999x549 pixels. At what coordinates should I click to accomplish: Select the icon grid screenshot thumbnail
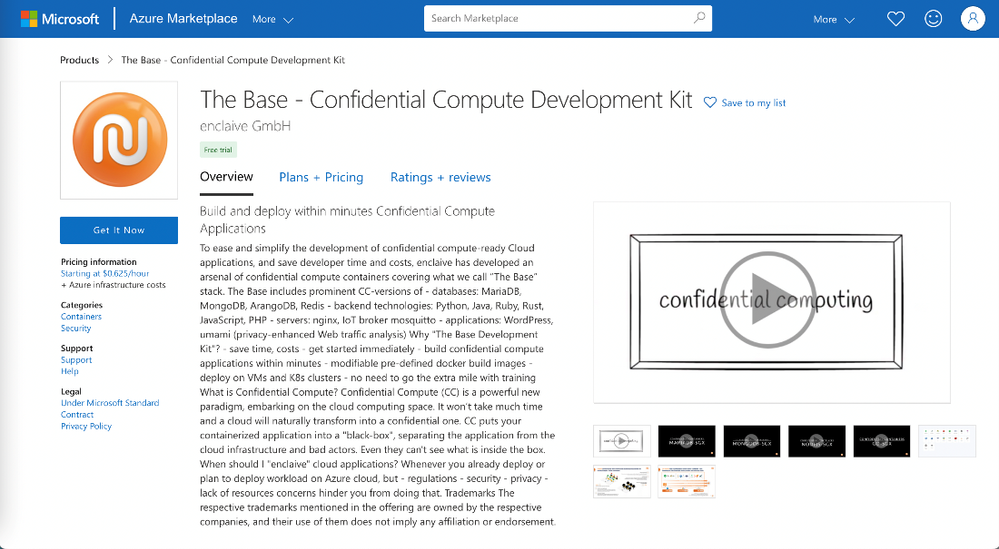click(x=947, y=441)
